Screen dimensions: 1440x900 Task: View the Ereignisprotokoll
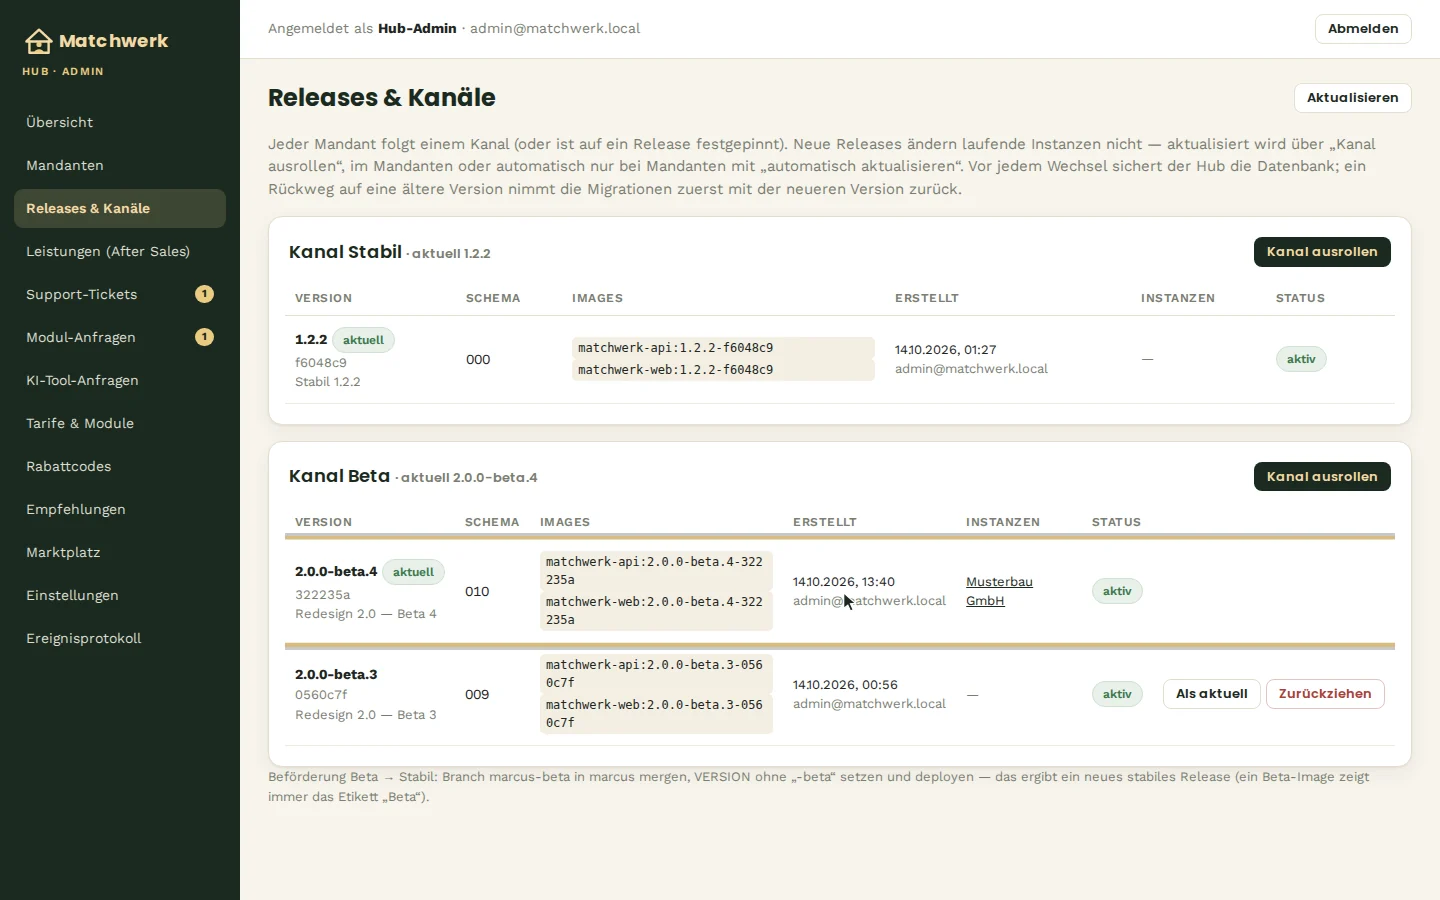(x=120, y=638)
